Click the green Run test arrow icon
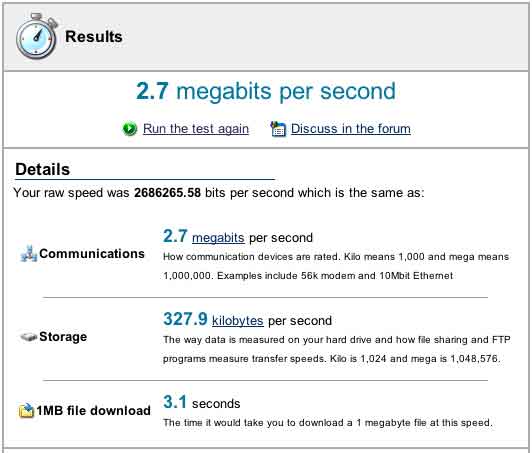The height and width of the screenshot is (453, 532). [130, 129]
